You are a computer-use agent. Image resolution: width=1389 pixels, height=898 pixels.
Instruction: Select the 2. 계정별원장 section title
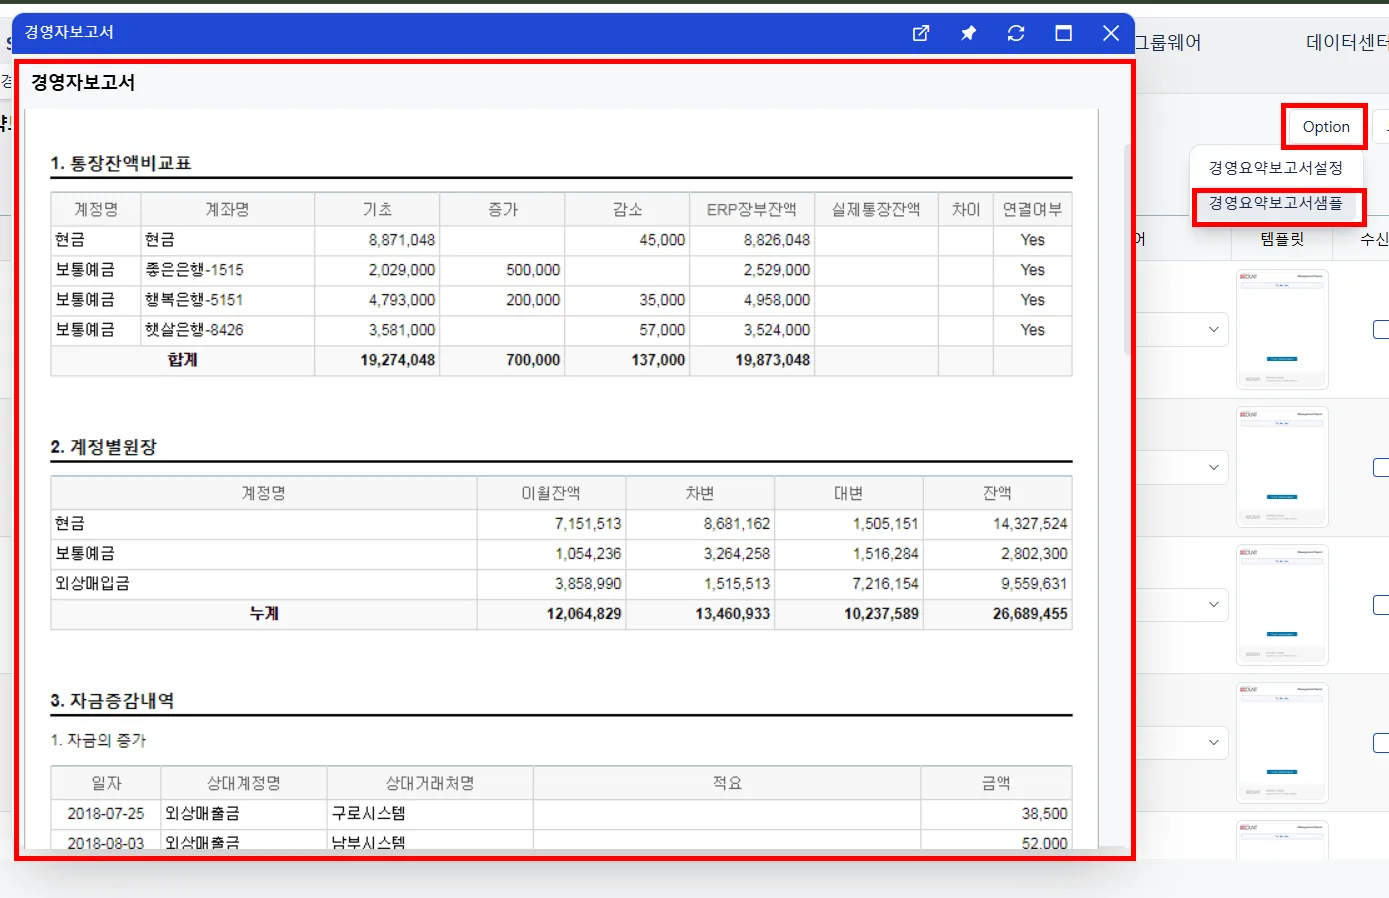point(104,447)
